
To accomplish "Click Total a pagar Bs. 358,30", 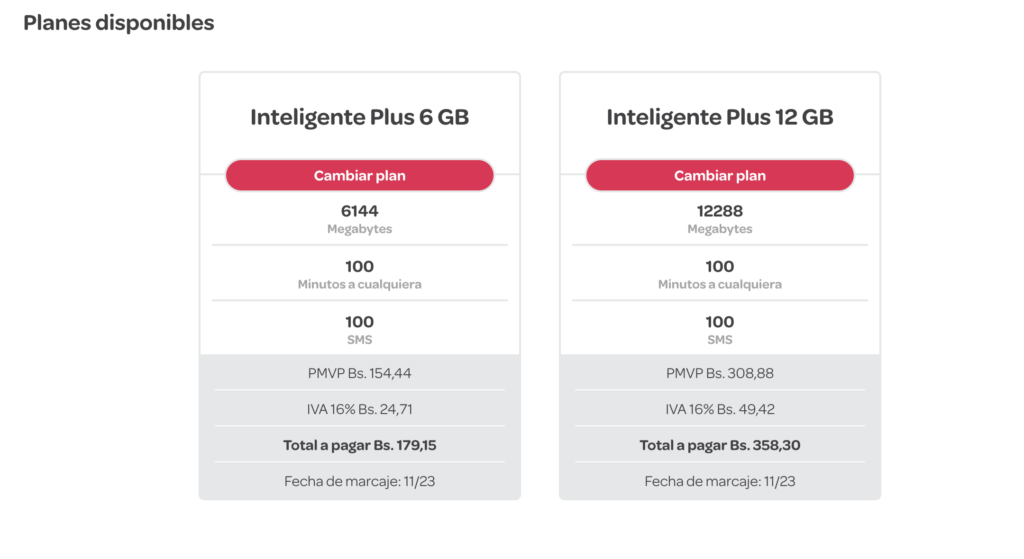I will 719,445.
